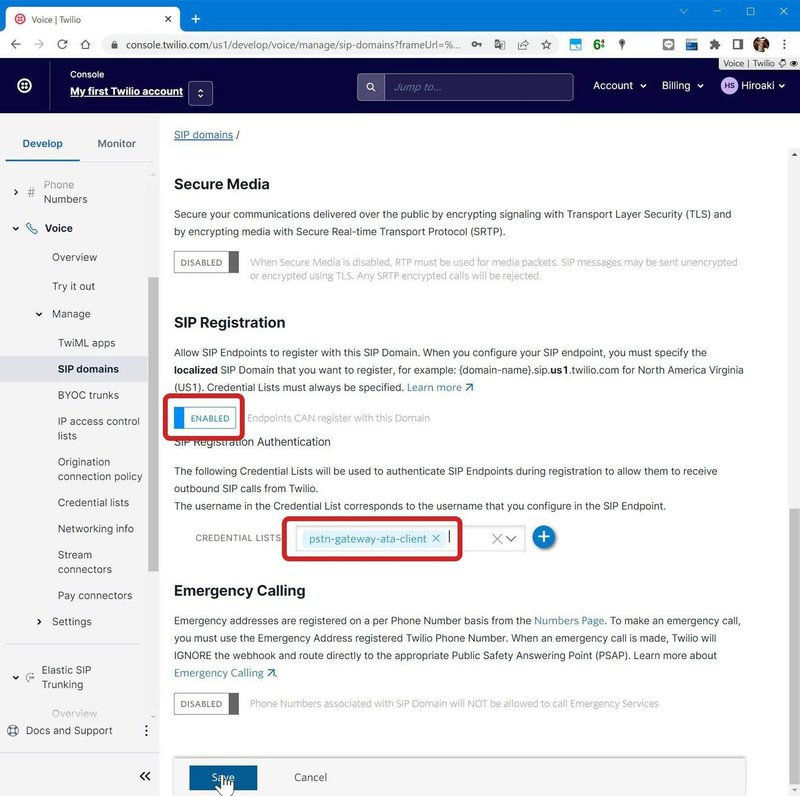Click the map pin extension icon
Screen dimensions: 800x796
[622, 45]
